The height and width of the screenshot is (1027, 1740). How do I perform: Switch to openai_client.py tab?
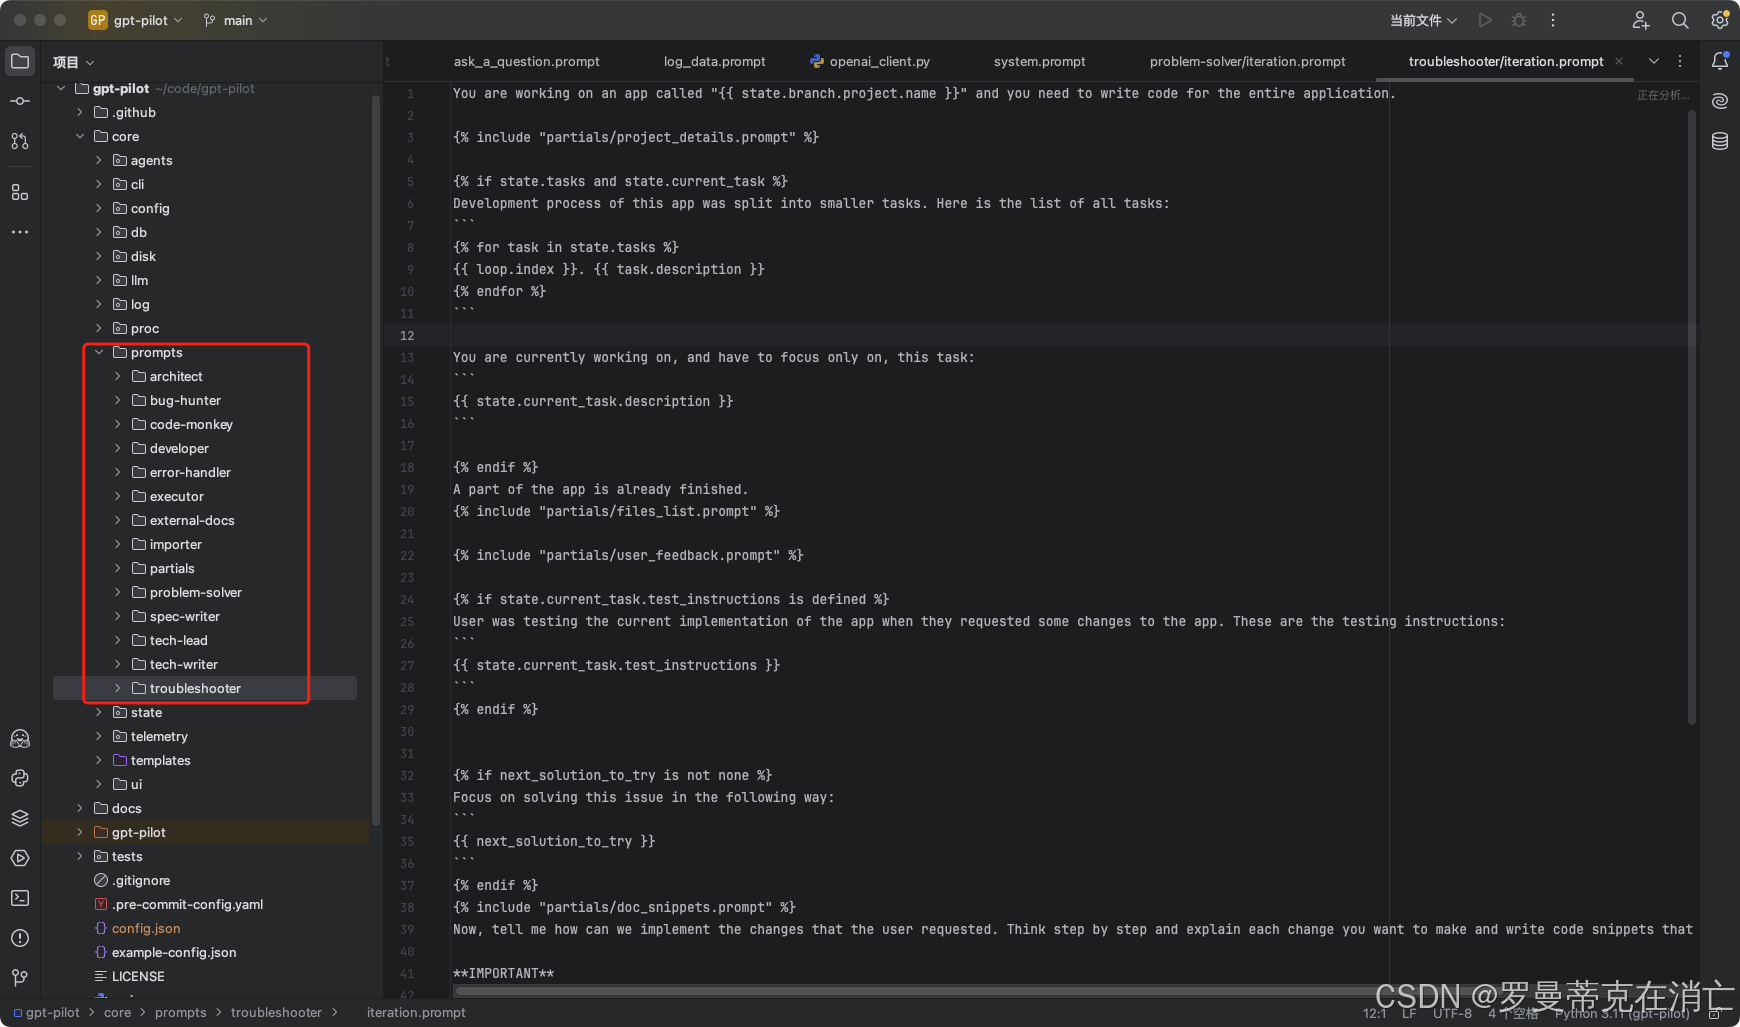point(870,61)
